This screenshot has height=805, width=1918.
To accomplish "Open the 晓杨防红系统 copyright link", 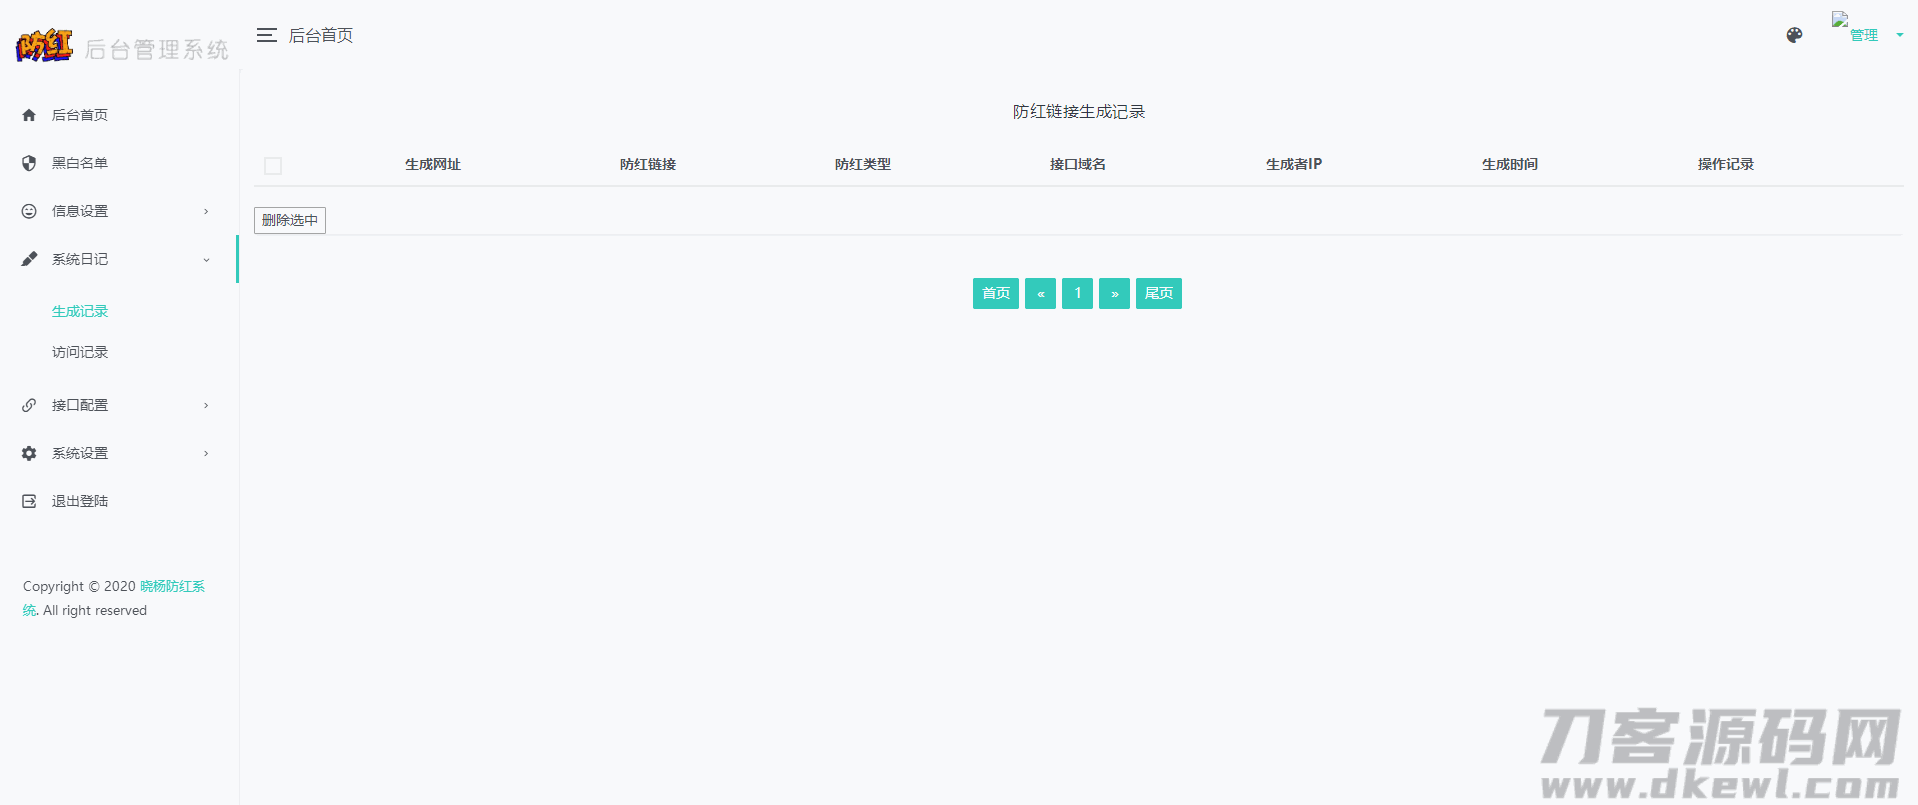I will [x=172, y=586].
